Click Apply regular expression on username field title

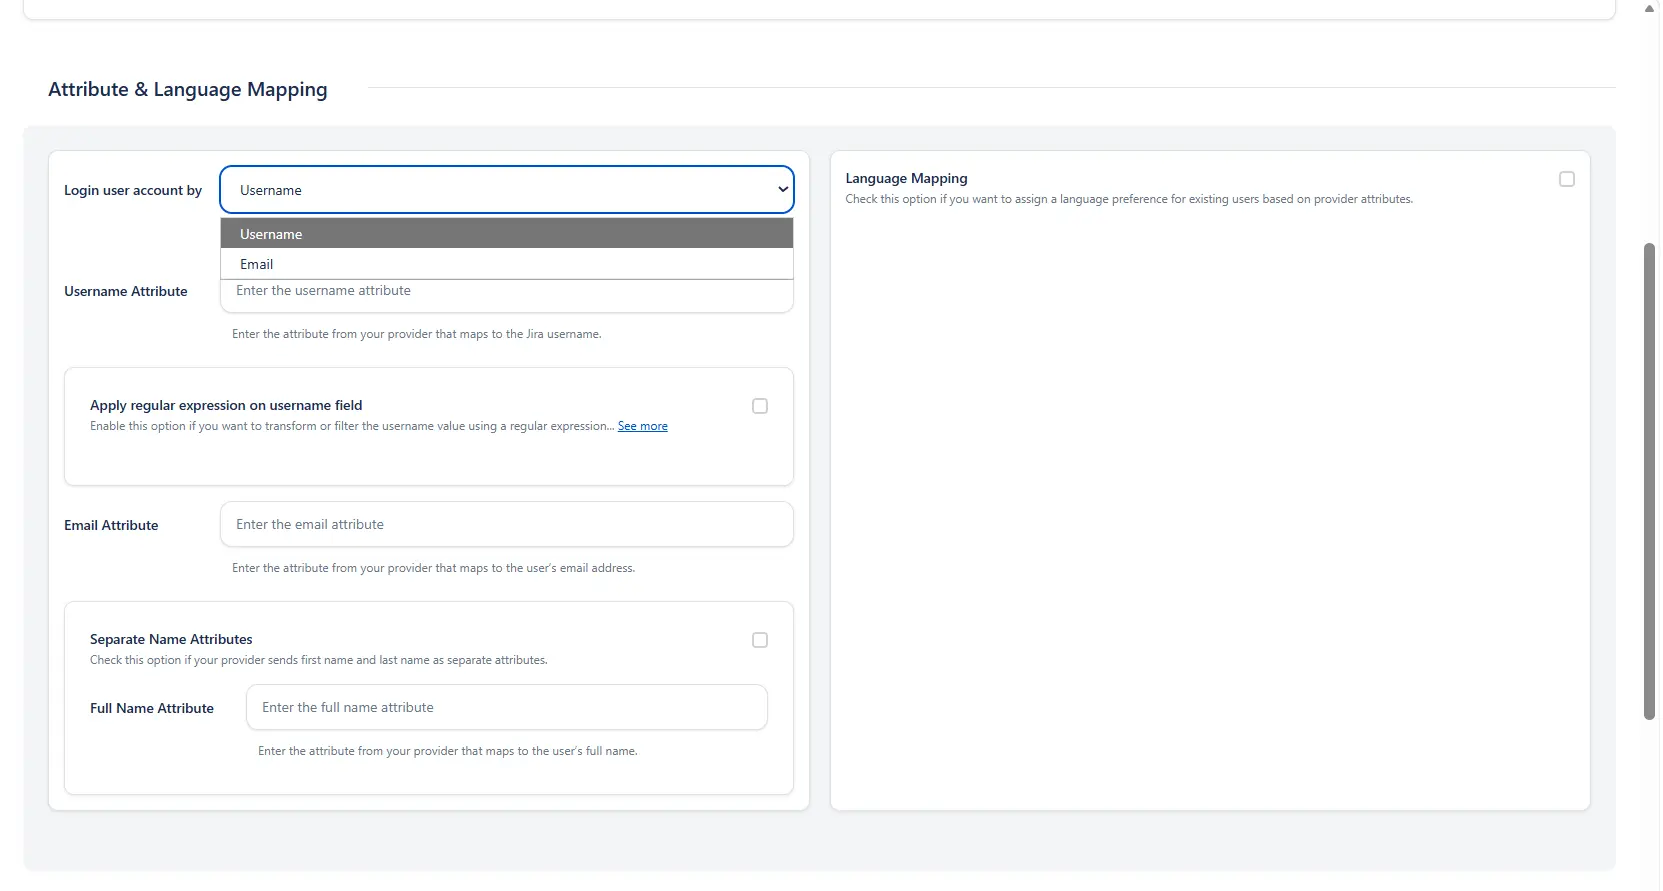click(226, 405)
